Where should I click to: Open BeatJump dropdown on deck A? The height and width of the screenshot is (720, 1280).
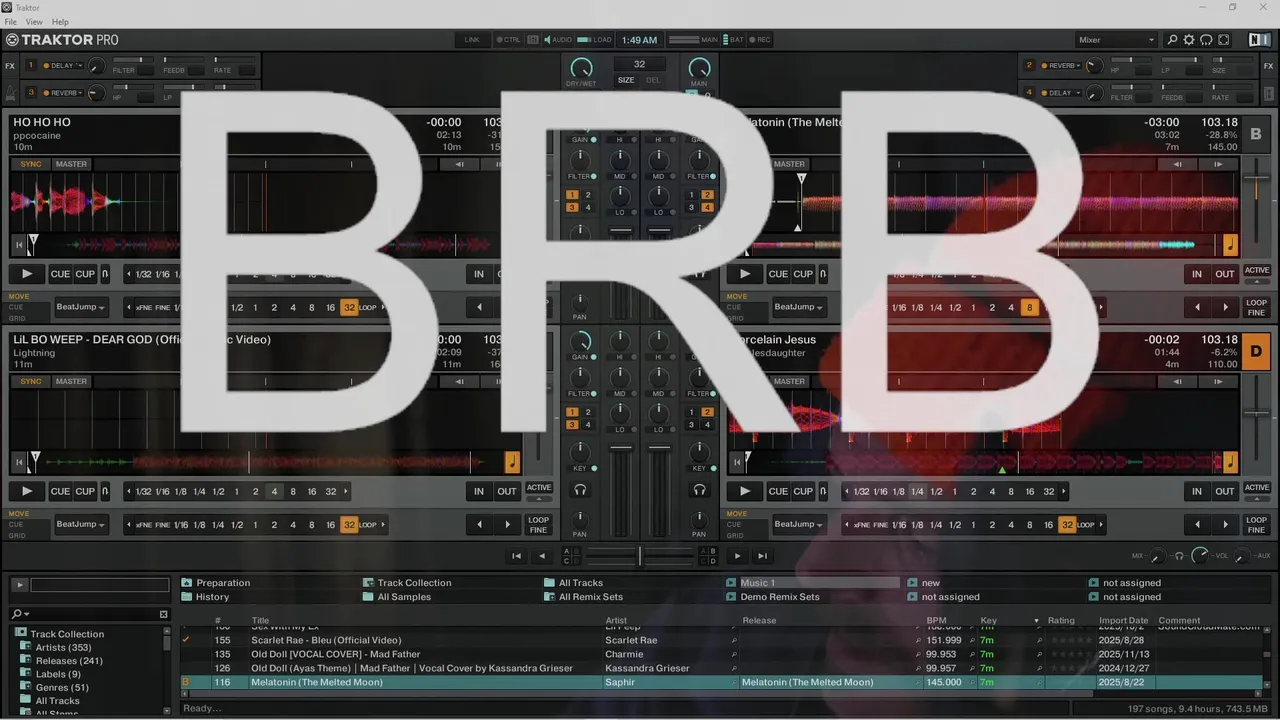point(80,307)
